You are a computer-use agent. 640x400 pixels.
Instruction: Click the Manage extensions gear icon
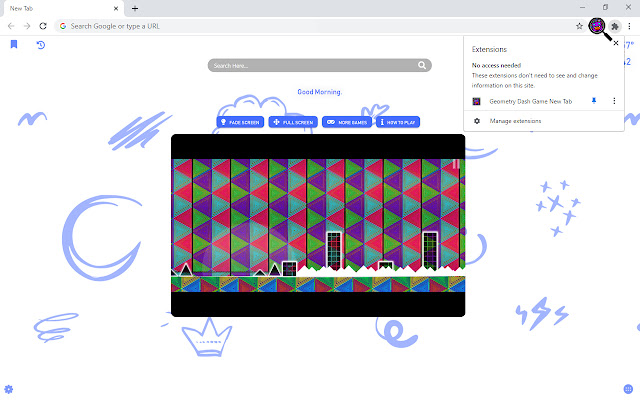[x=477, y=121]
